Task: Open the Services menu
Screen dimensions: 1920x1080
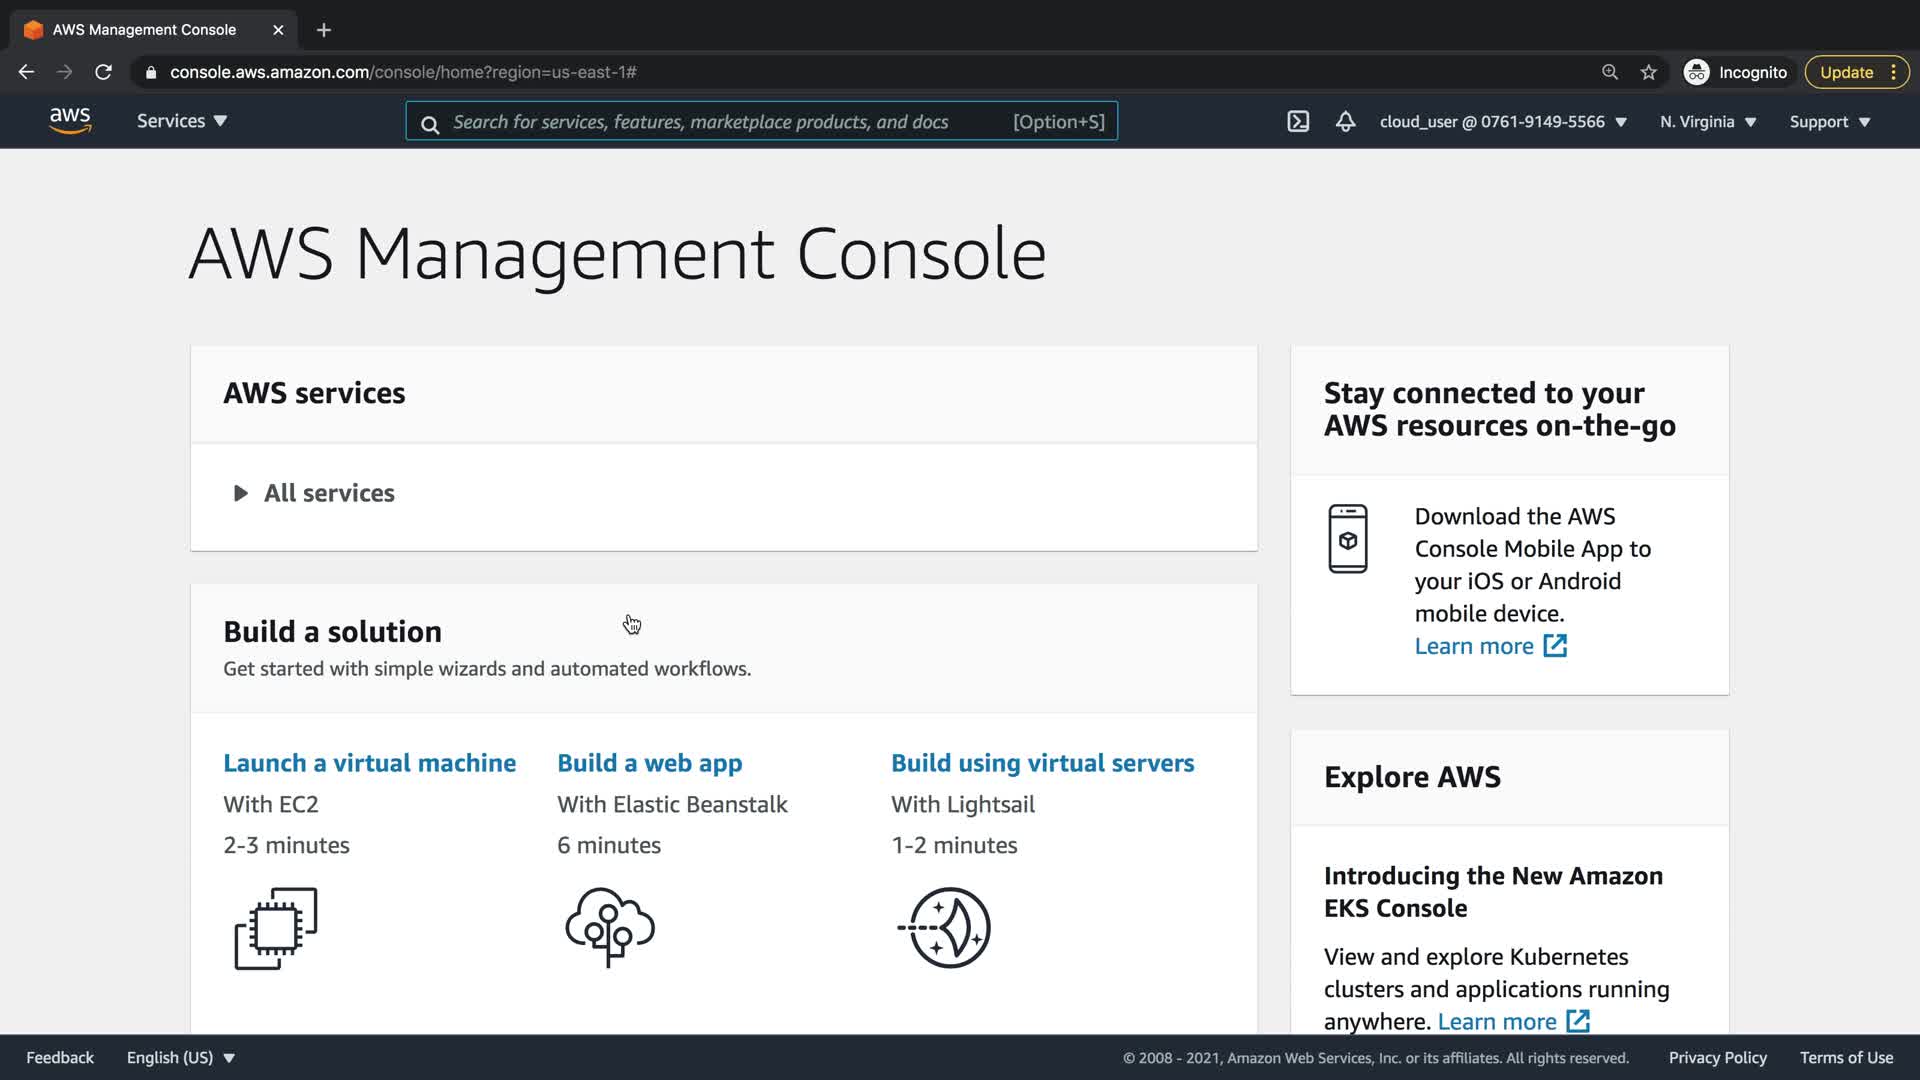Action: tap(182, 121)
